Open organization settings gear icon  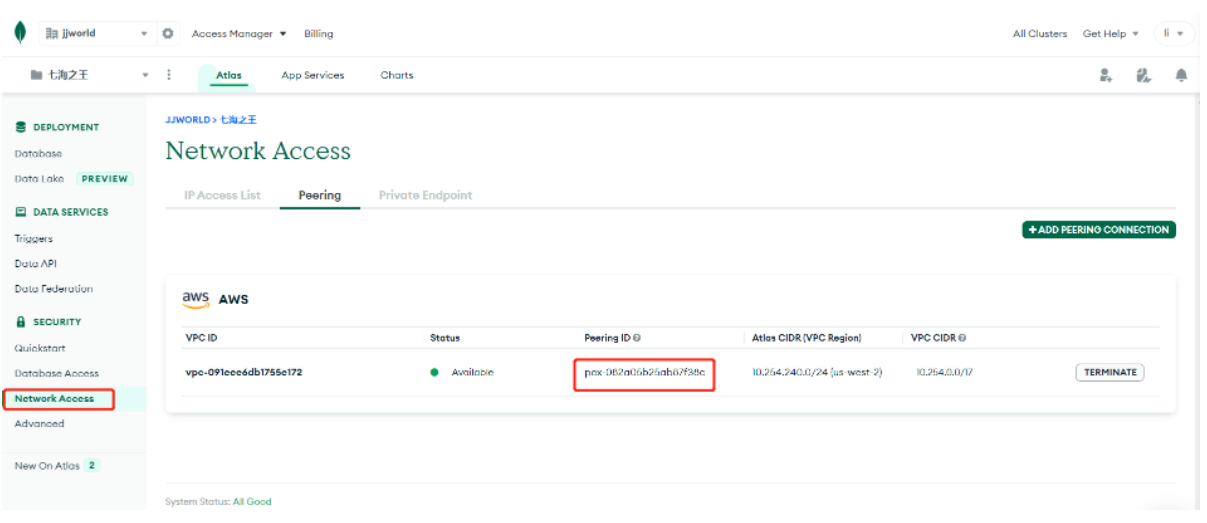point(168,33)
